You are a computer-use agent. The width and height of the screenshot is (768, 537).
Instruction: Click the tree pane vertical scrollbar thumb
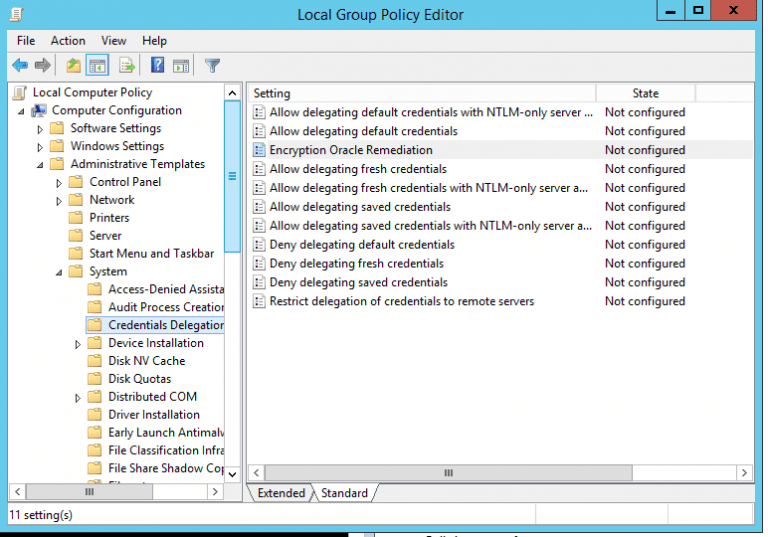coord(232,176)
